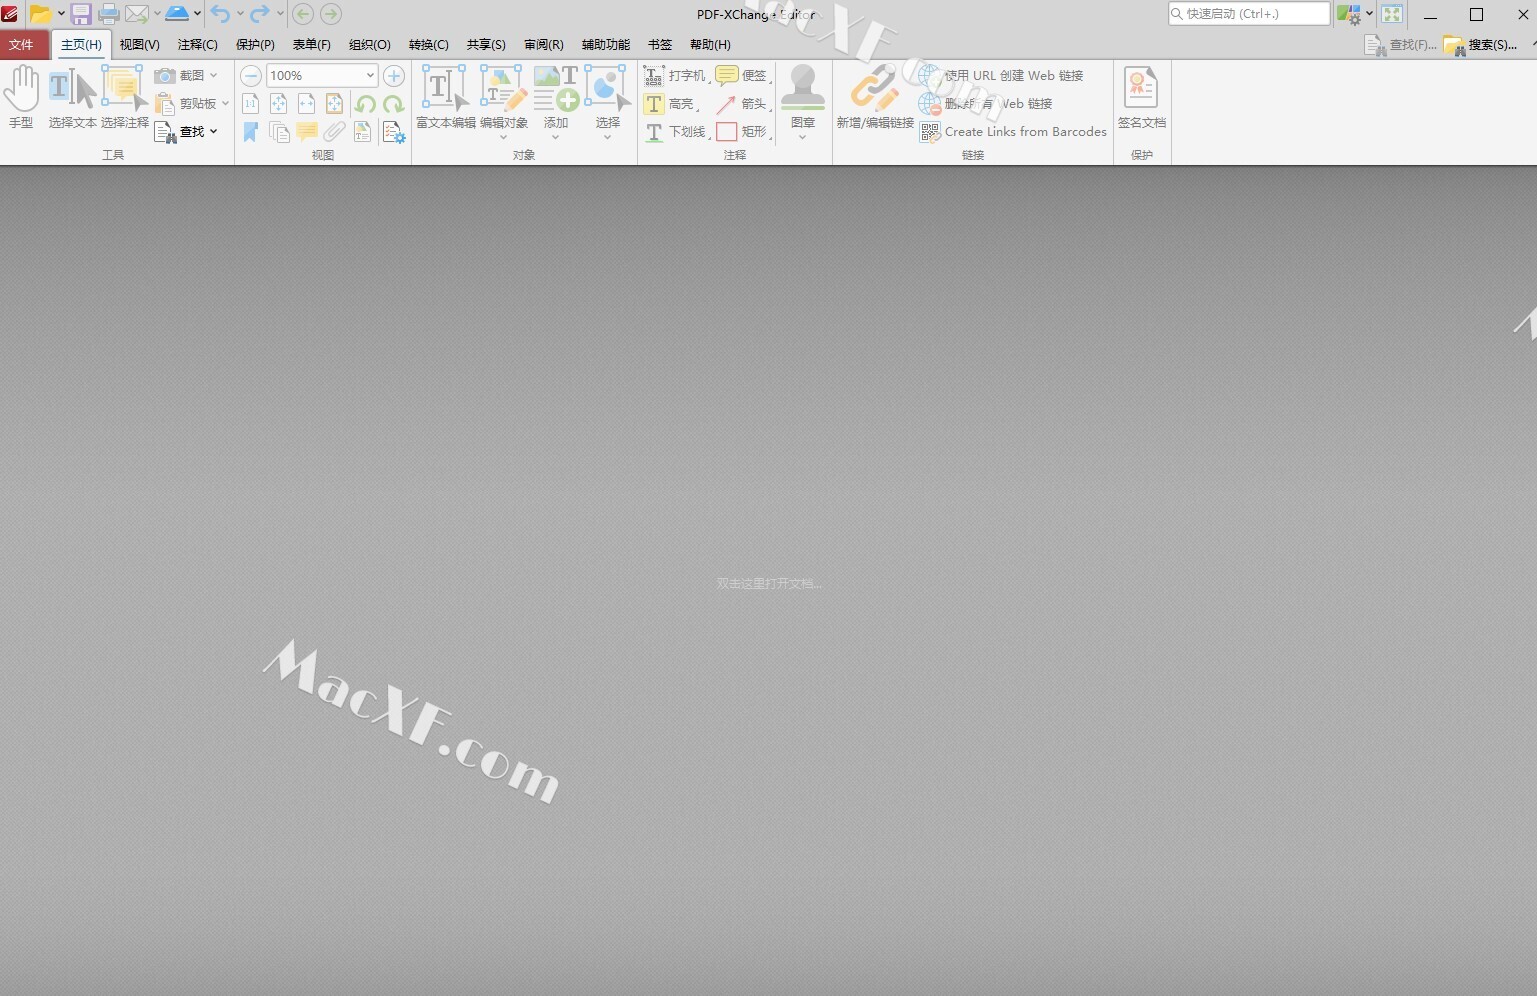Zoom in with the plus icon
This screenshot has width=1537, height=996.
point(394,75)
